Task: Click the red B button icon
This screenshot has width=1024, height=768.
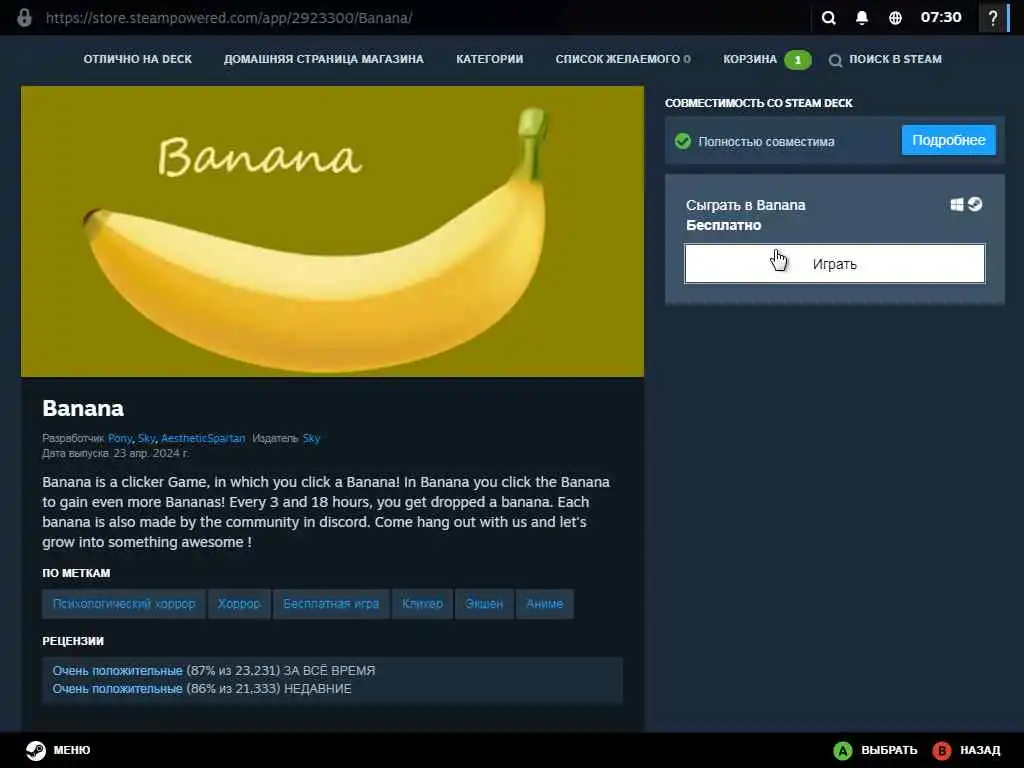Action: 942,750
